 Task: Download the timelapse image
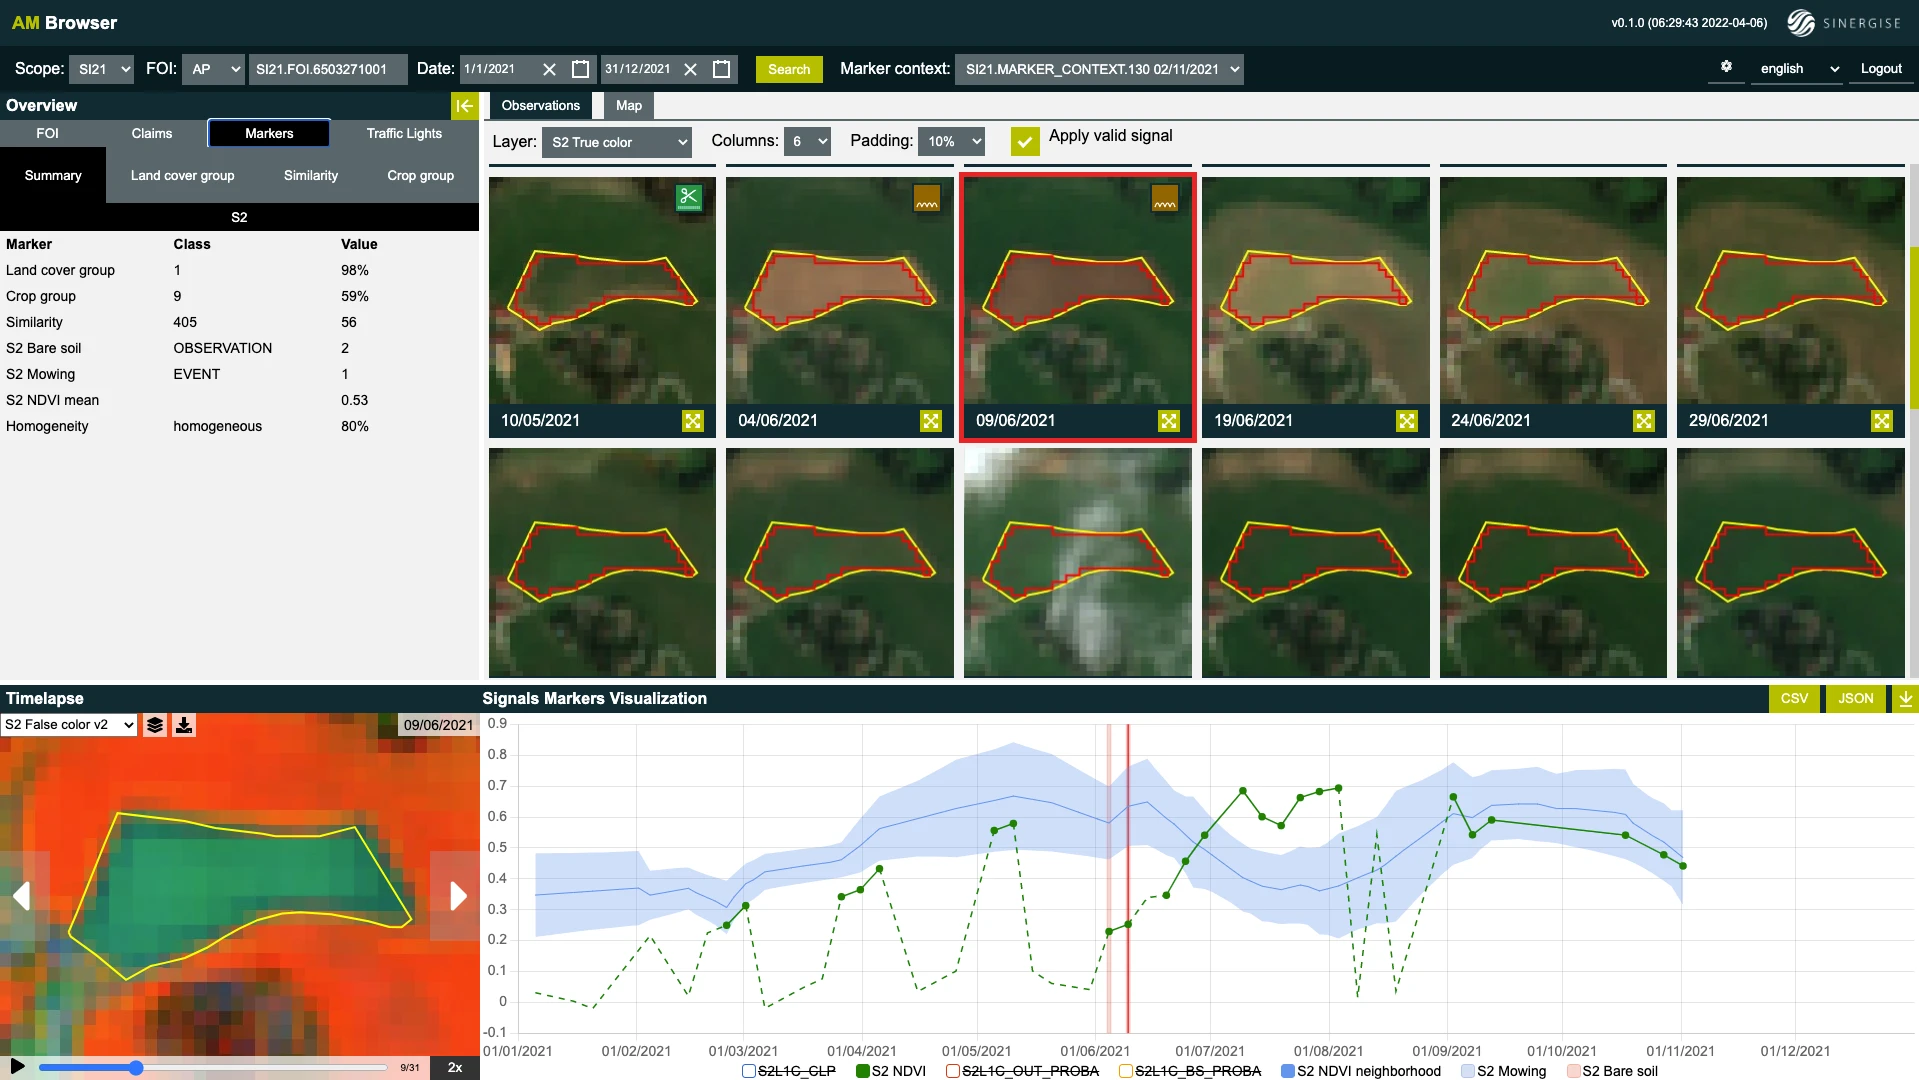(x=184, y=725)
